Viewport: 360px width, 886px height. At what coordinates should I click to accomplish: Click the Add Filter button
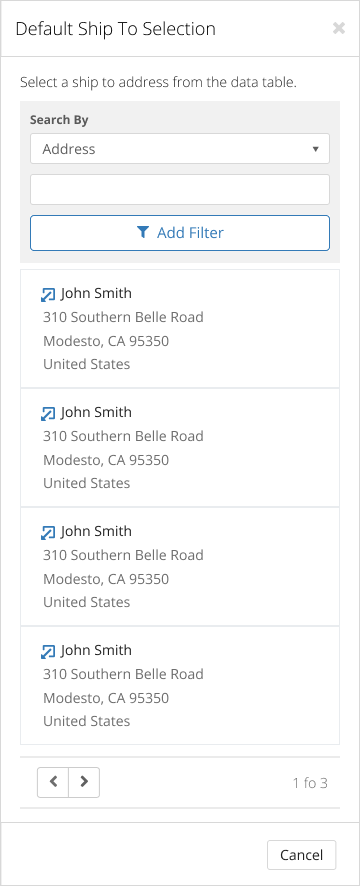tap(180, 233)
